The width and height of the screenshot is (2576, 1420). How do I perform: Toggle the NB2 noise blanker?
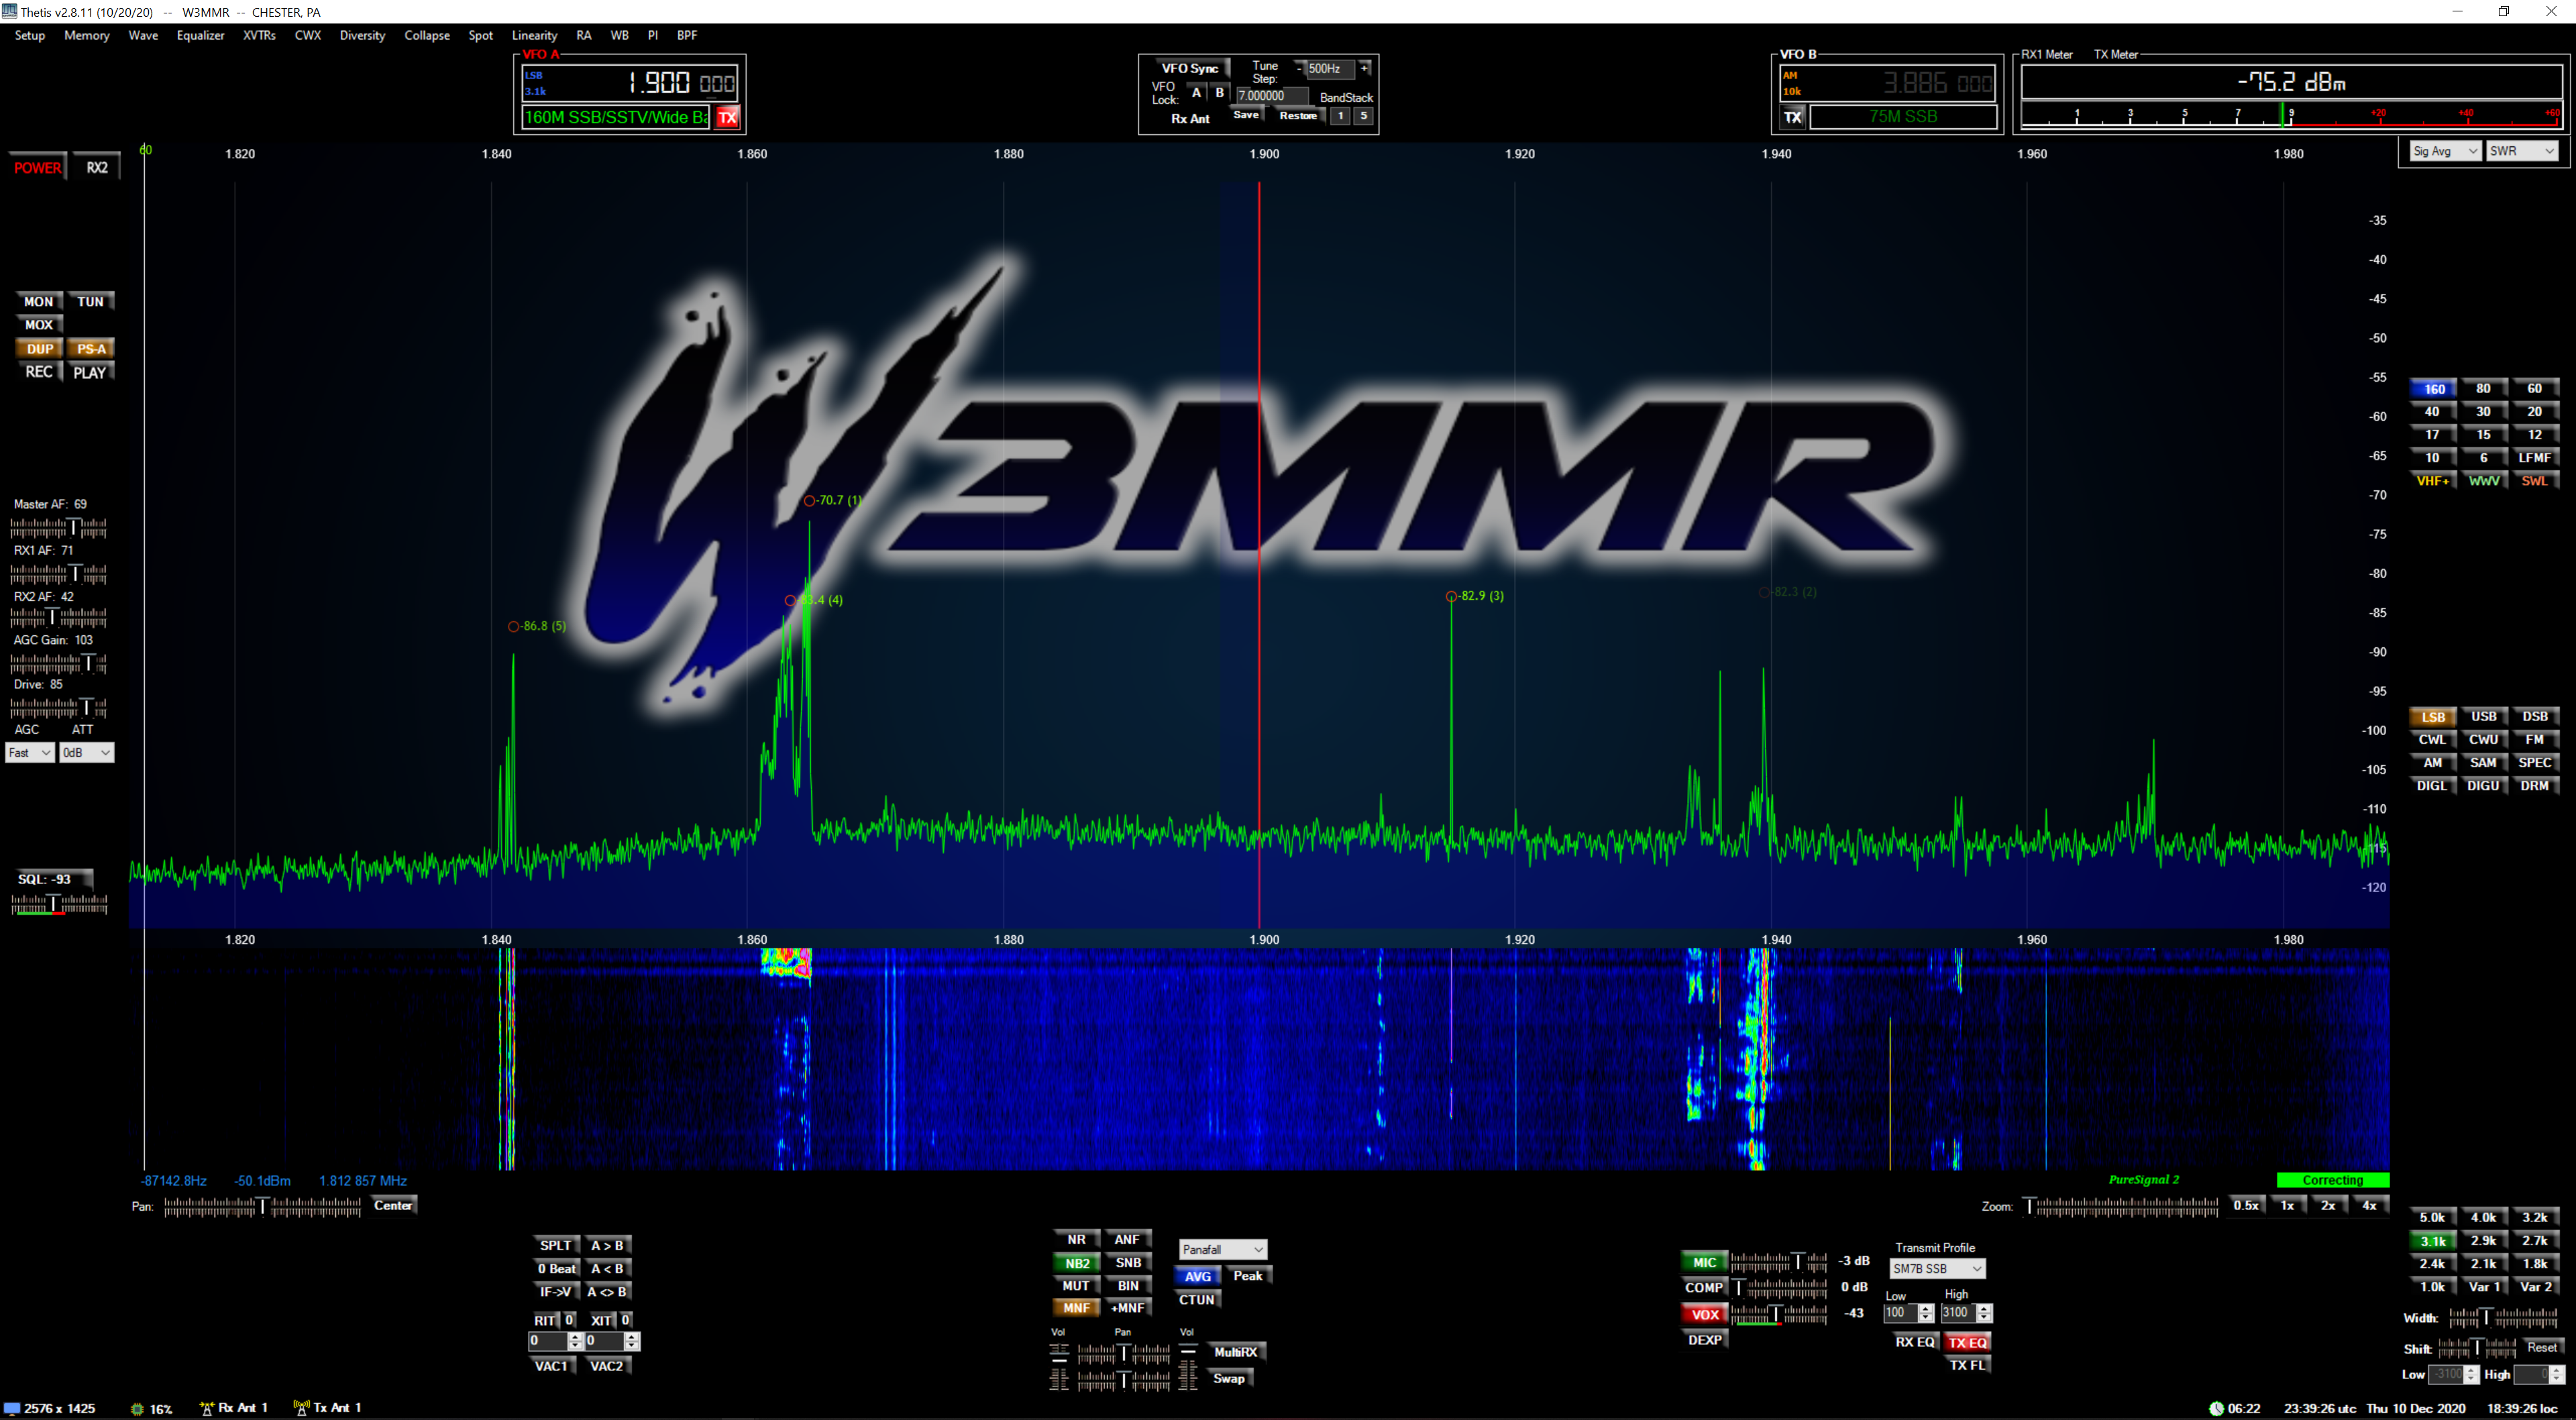tap(1076, 1263)
